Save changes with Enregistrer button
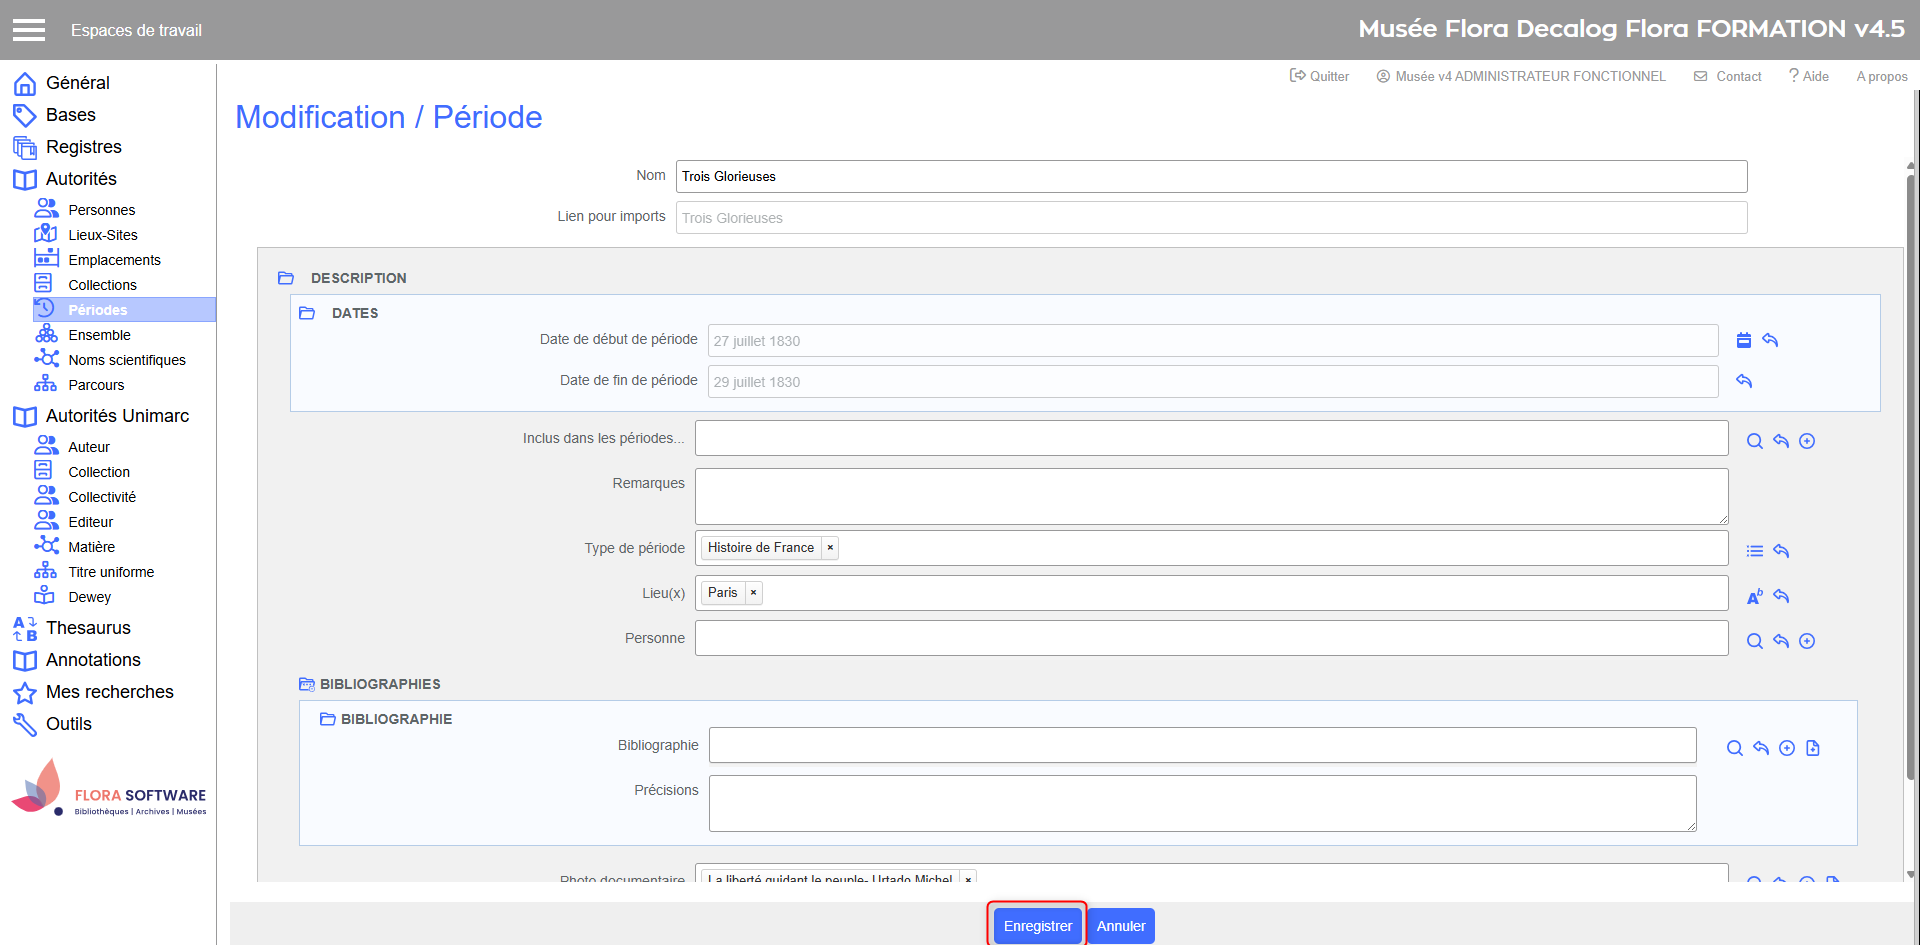Viewport: 1920px width, 945px height. click(1037, 926)
